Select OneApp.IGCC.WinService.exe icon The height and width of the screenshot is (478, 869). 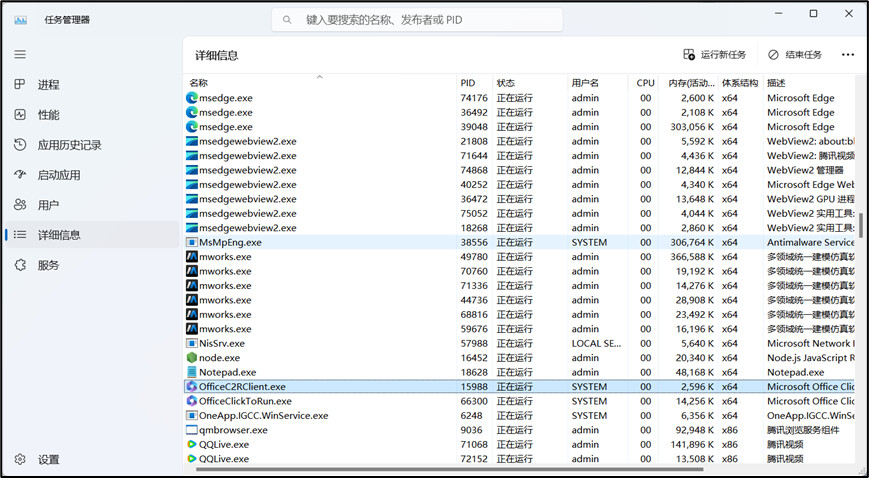coord(192,415)
